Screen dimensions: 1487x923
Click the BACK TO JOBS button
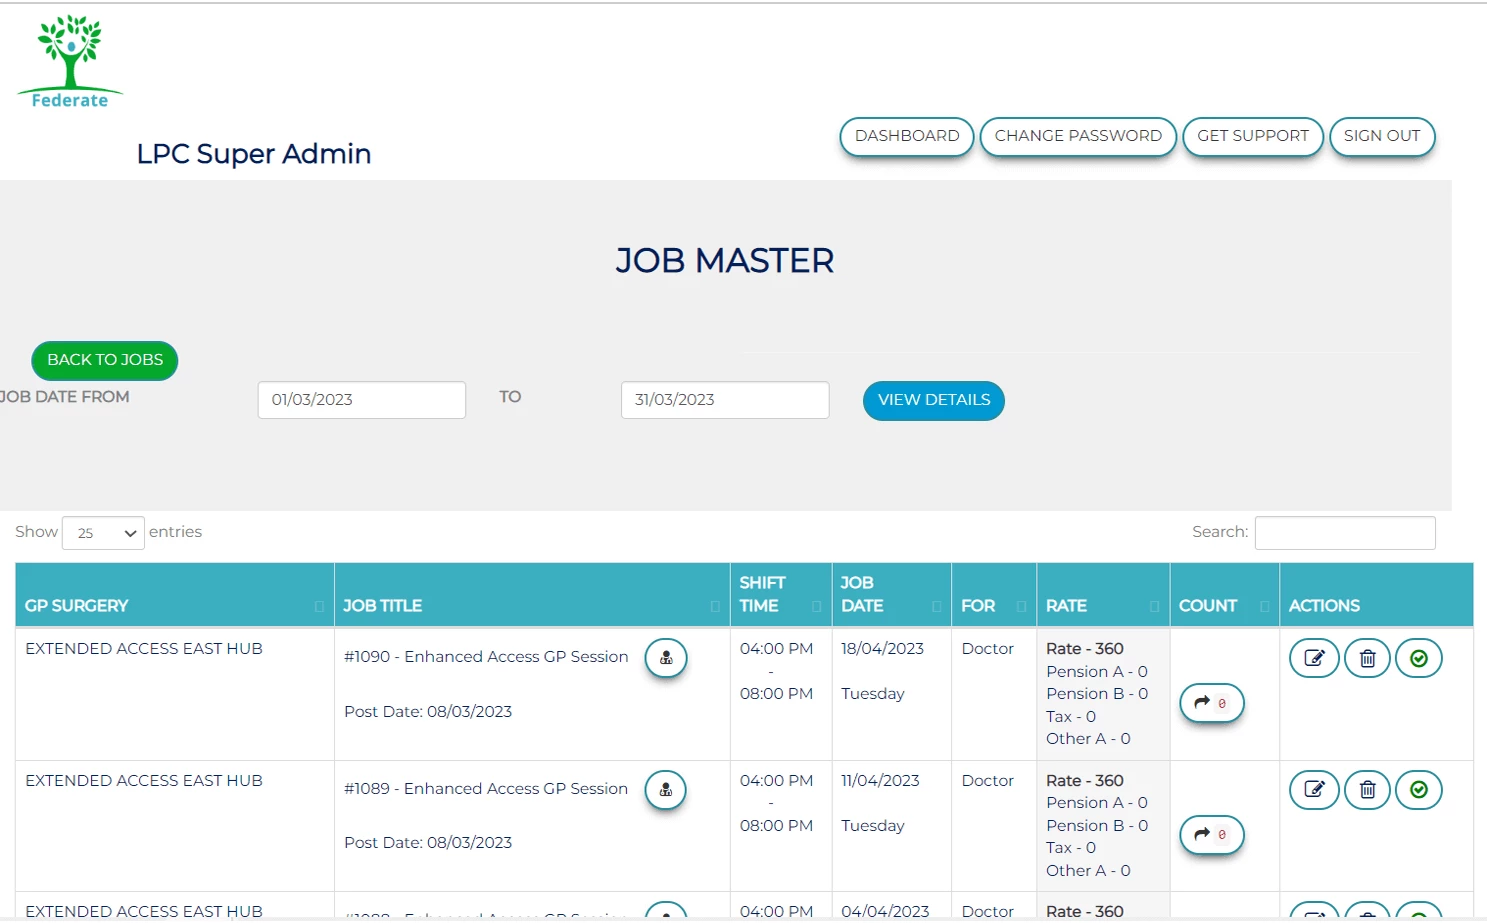[104, 360]
